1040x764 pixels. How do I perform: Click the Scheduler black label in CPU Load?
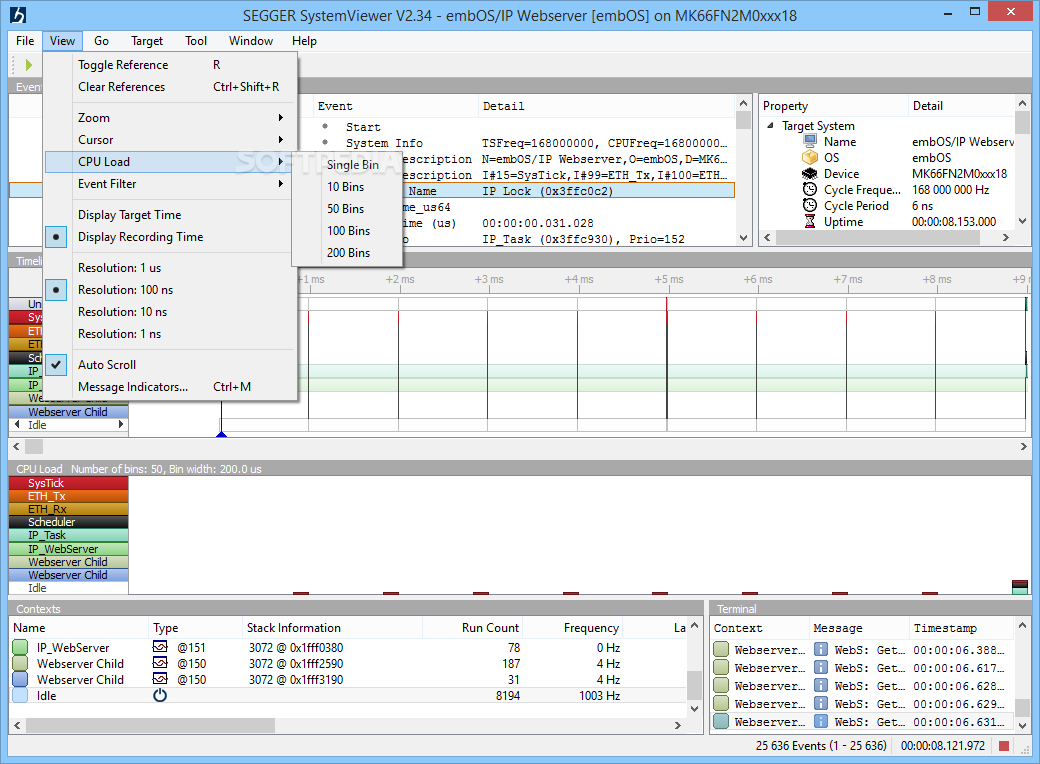point(68,522)
